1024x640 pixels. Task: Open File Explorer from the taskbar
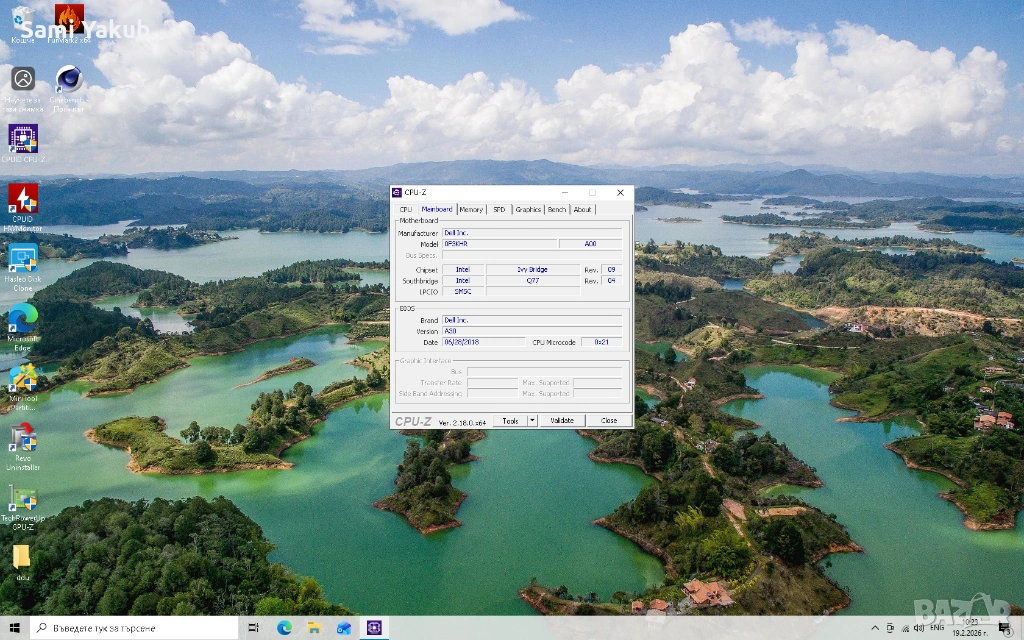314,628
